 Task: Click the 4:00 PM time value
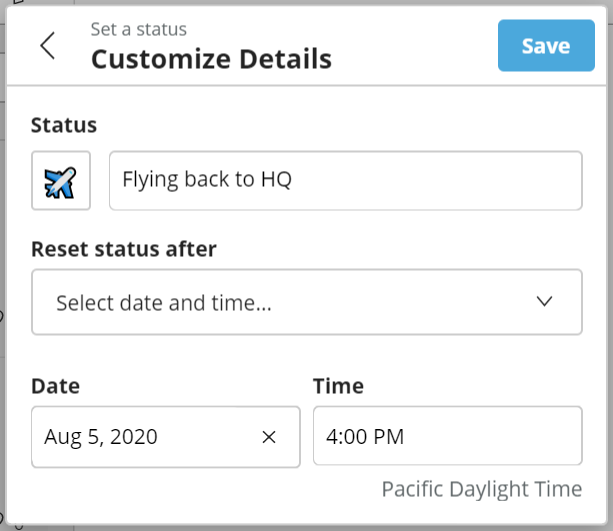tap(364, 437)
